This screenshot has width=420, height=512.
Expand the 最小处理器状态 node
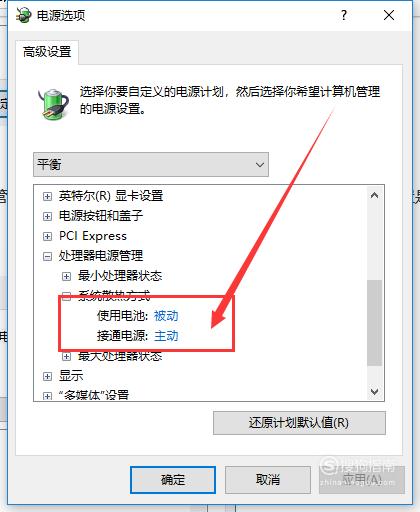pyautogui.click(x=66, y=276)
